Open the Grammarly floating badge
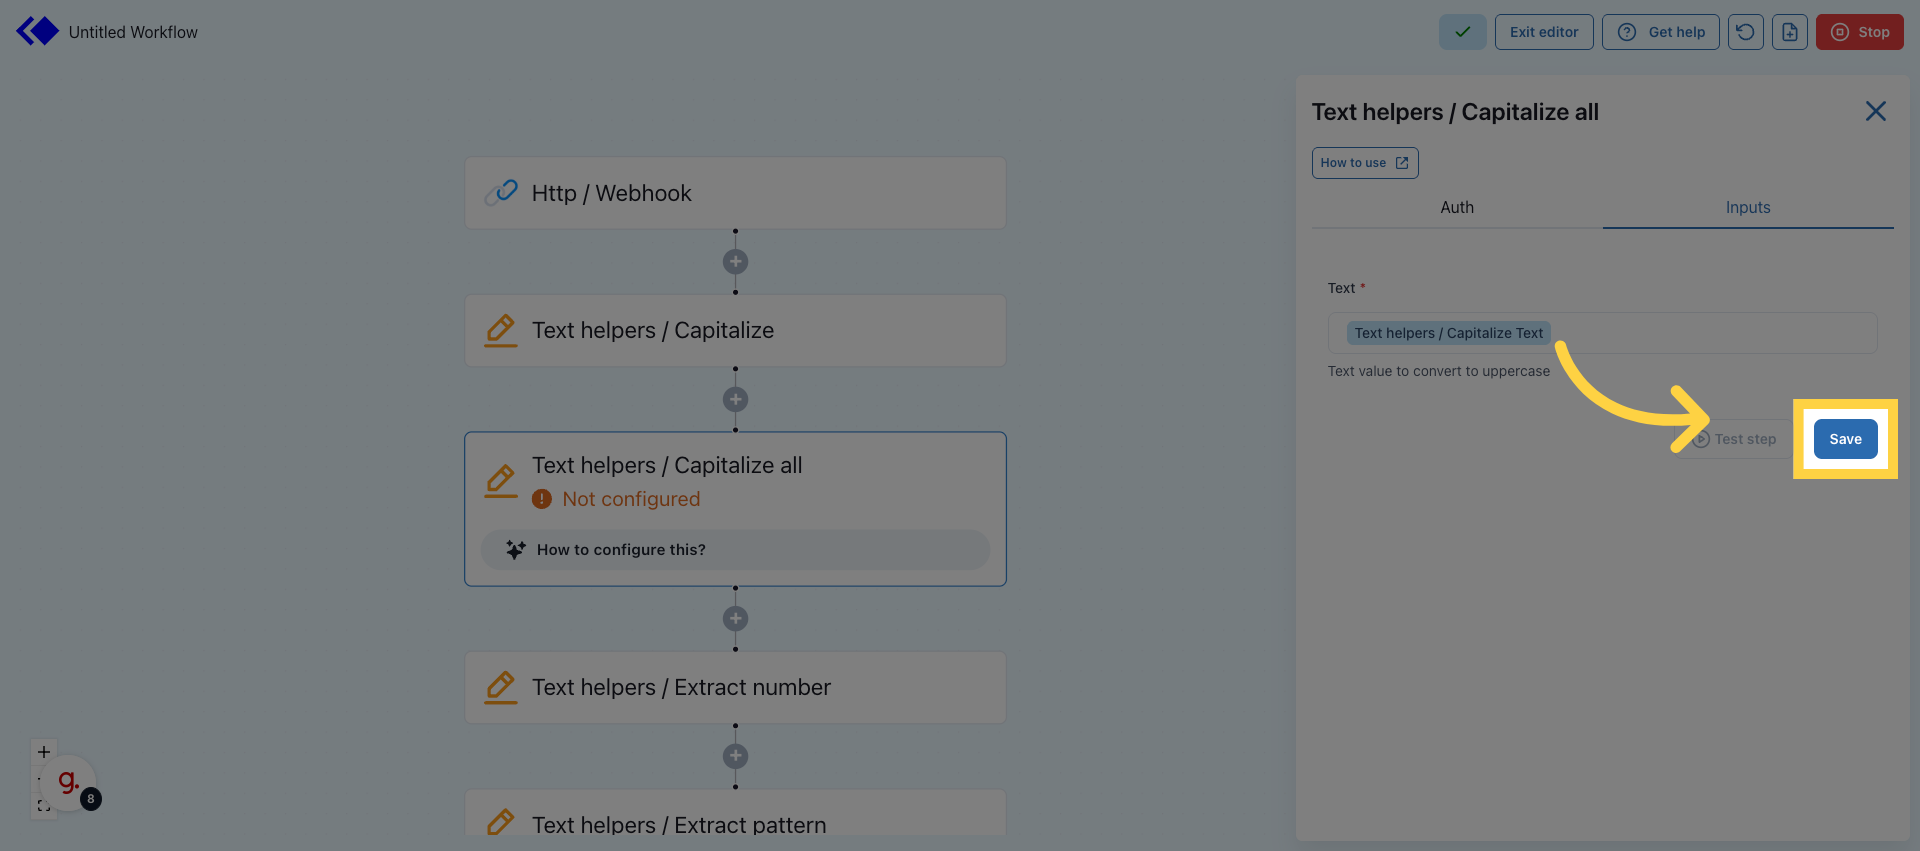The height and width of the screenshot is (851, 1920). tap(69, 782)
